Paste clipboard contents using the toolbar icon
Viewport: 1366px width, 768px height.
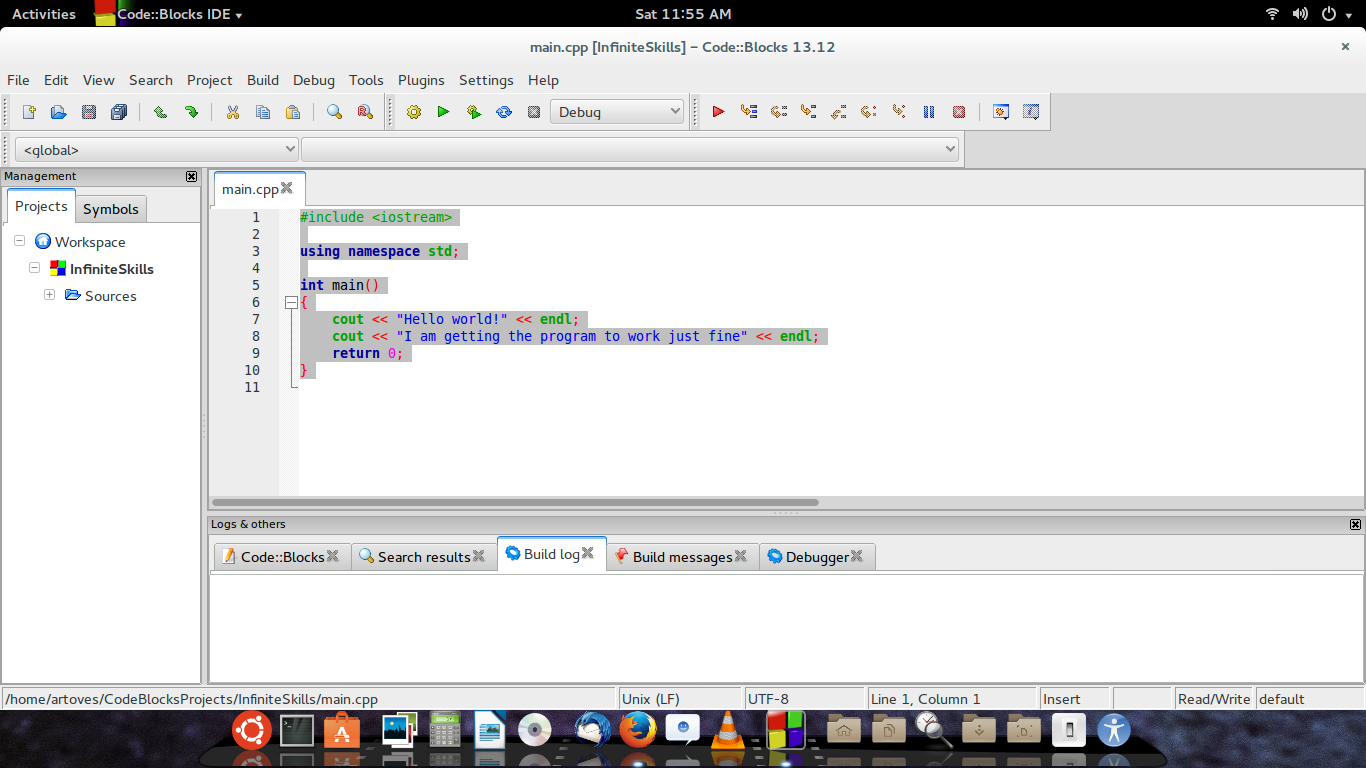tap(293, 112)
